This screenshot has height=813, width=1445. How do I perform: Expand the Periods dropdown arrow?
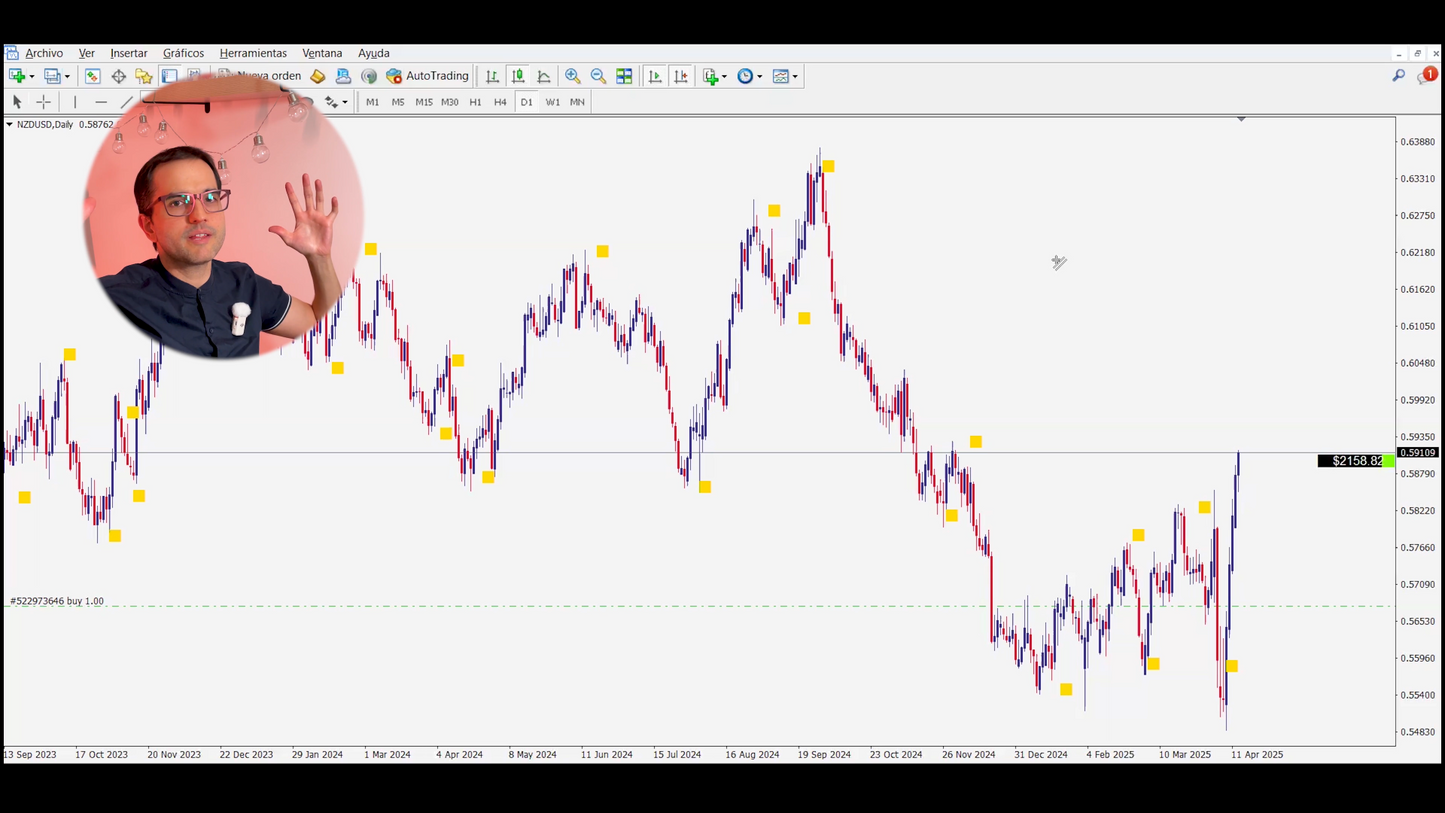pos(760,76)
